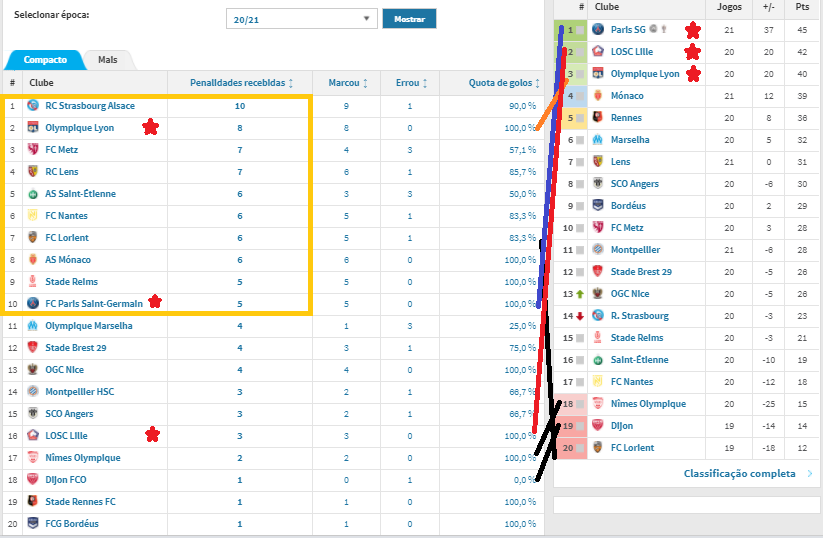This screenshot has height=538, width=823.
Task: Click FC Nantes crest in penalties table
Action: tap(33, 216)
